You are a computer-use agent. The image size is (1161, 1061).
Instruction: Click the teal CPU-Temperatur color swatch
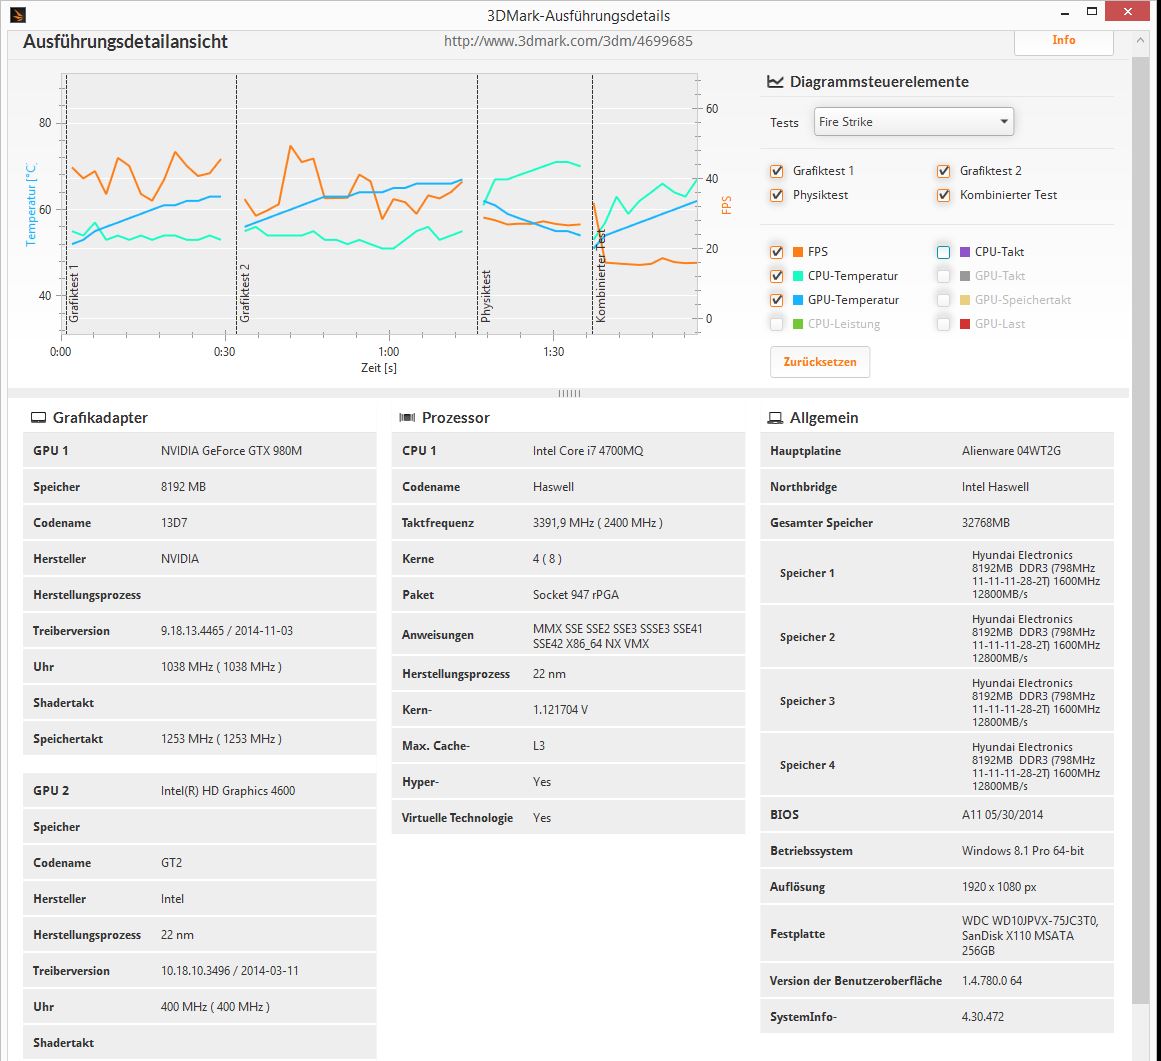click(x=798, y=276)
